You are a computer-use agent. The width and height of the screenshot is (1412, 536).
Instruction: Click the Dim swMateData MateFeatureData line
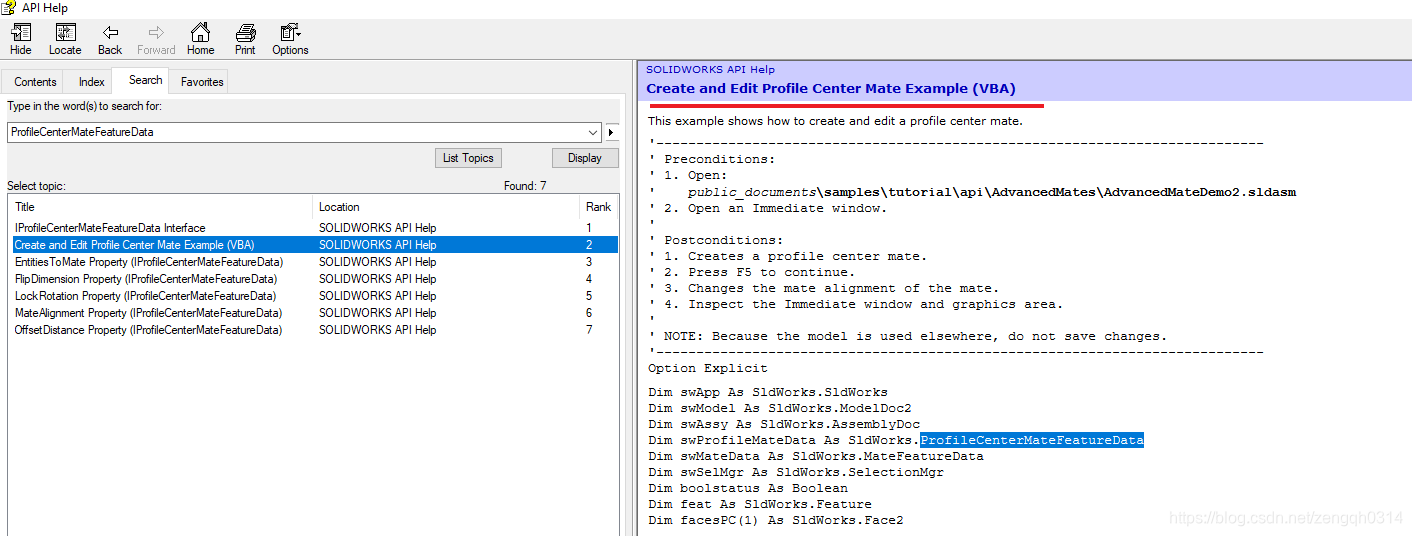coord(816,456)
